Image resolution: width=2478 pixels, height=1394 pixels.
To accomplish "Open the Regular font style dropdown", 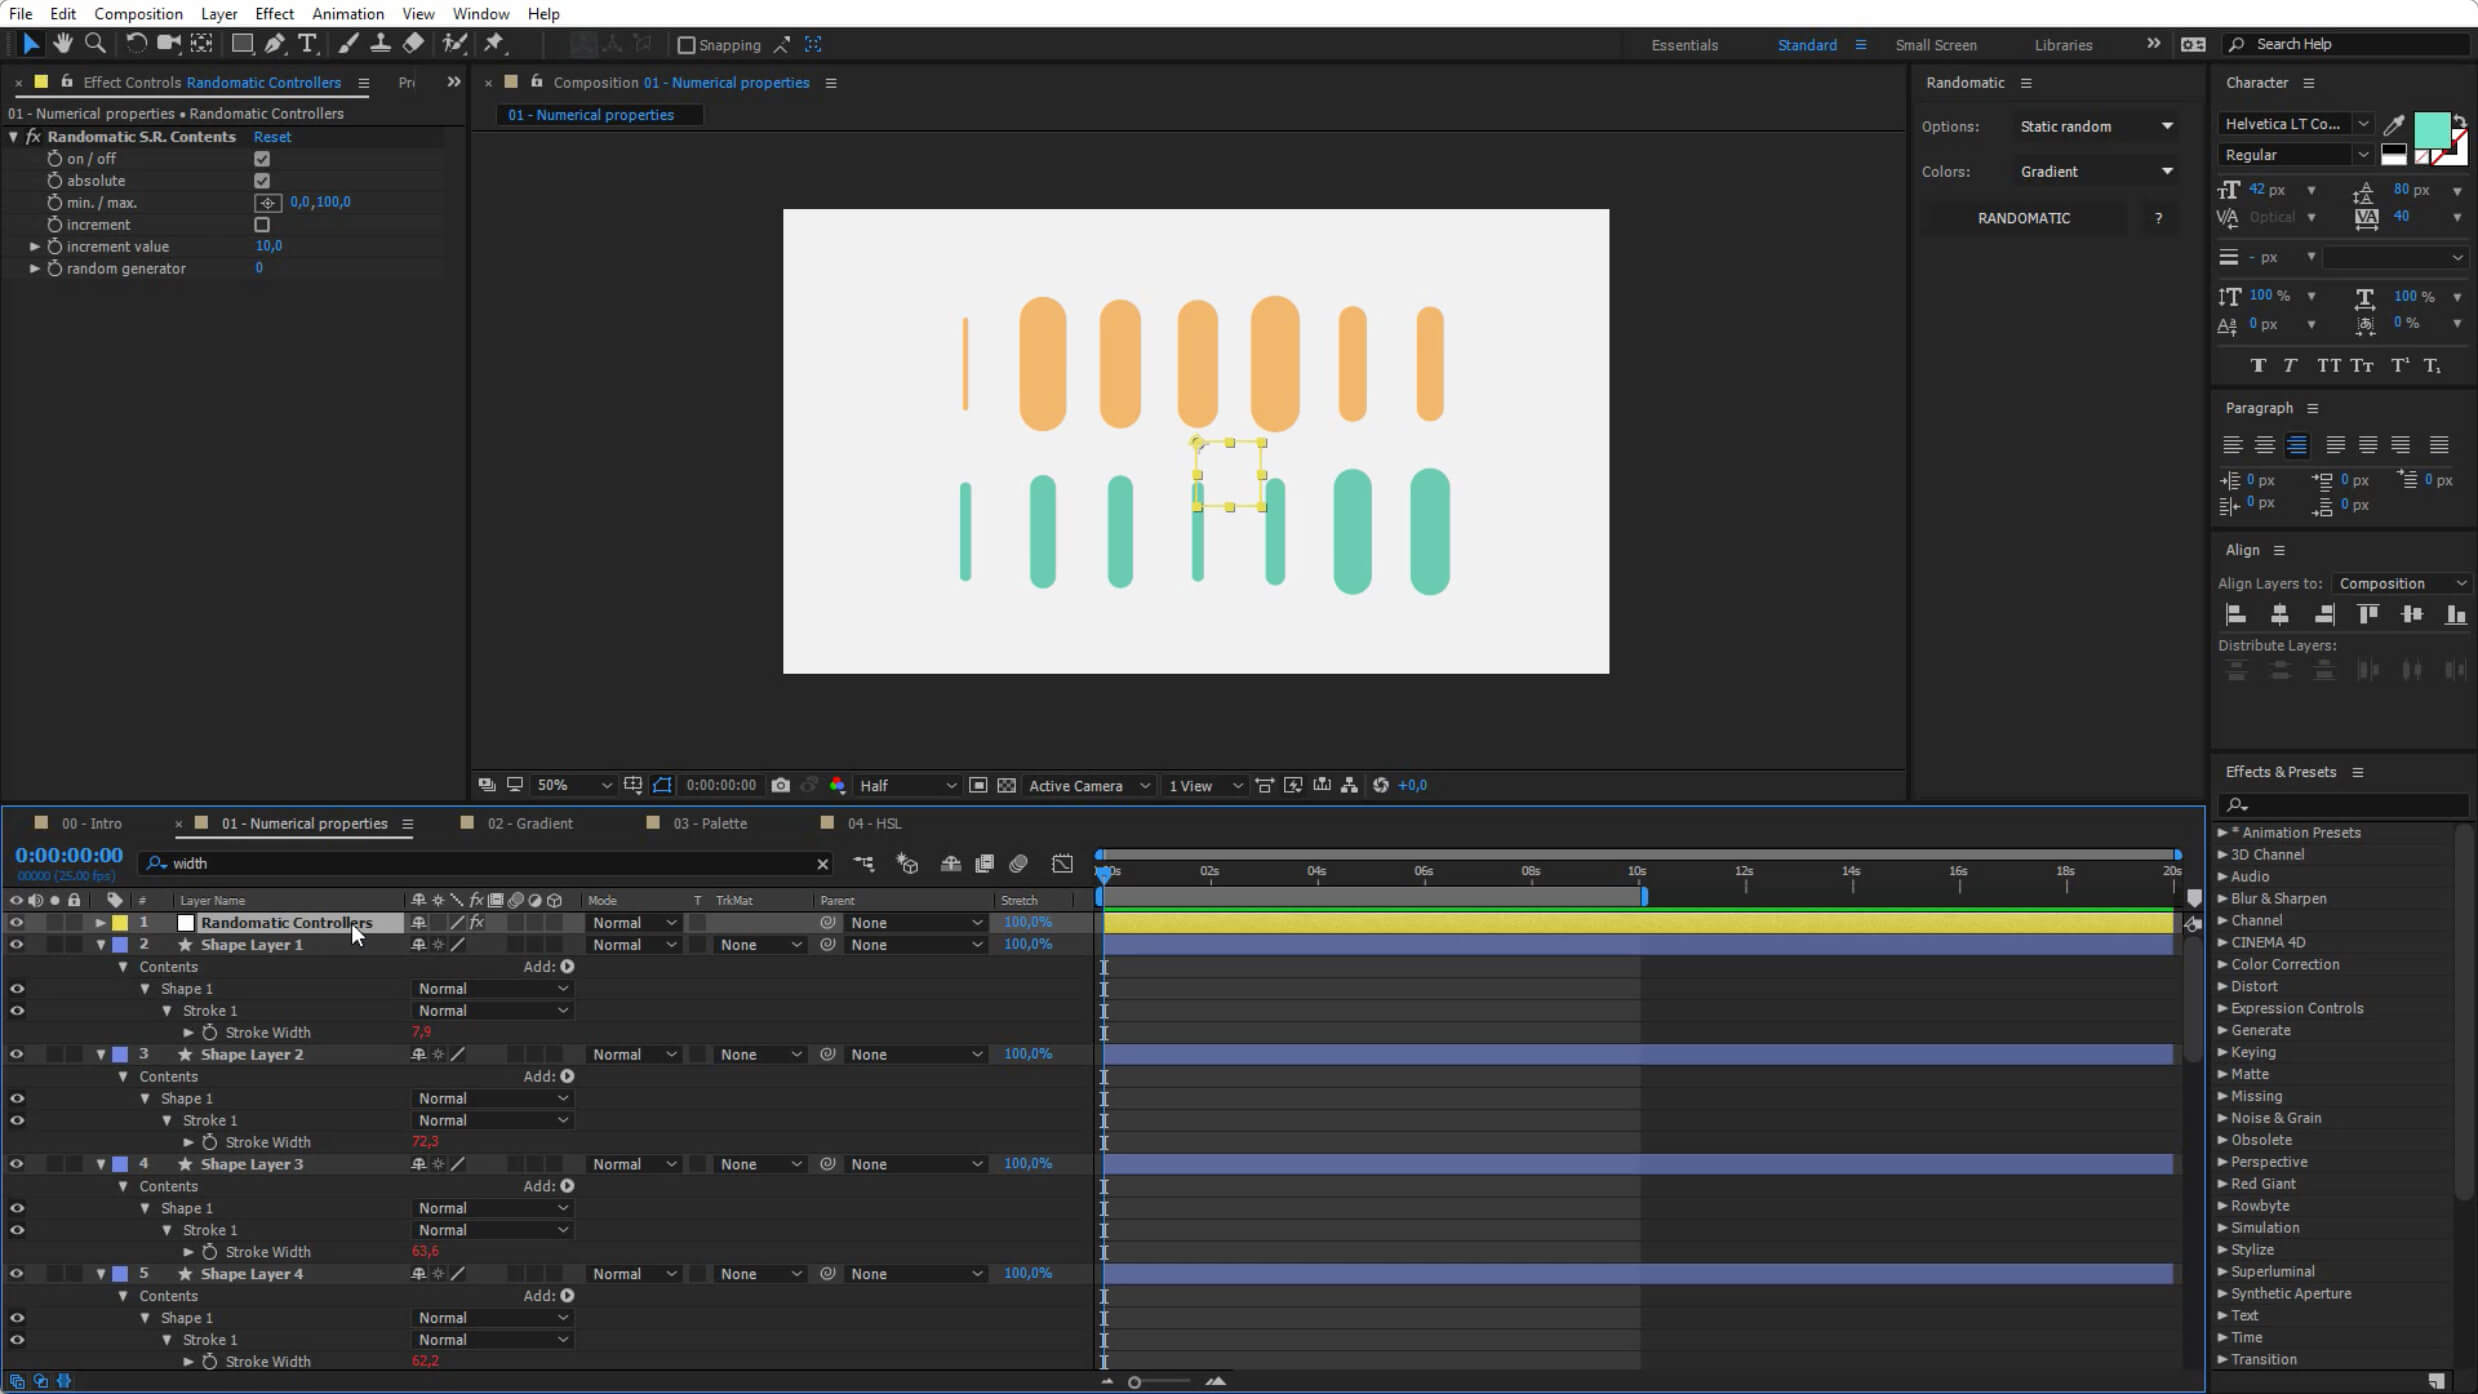I will [2295, 155].
